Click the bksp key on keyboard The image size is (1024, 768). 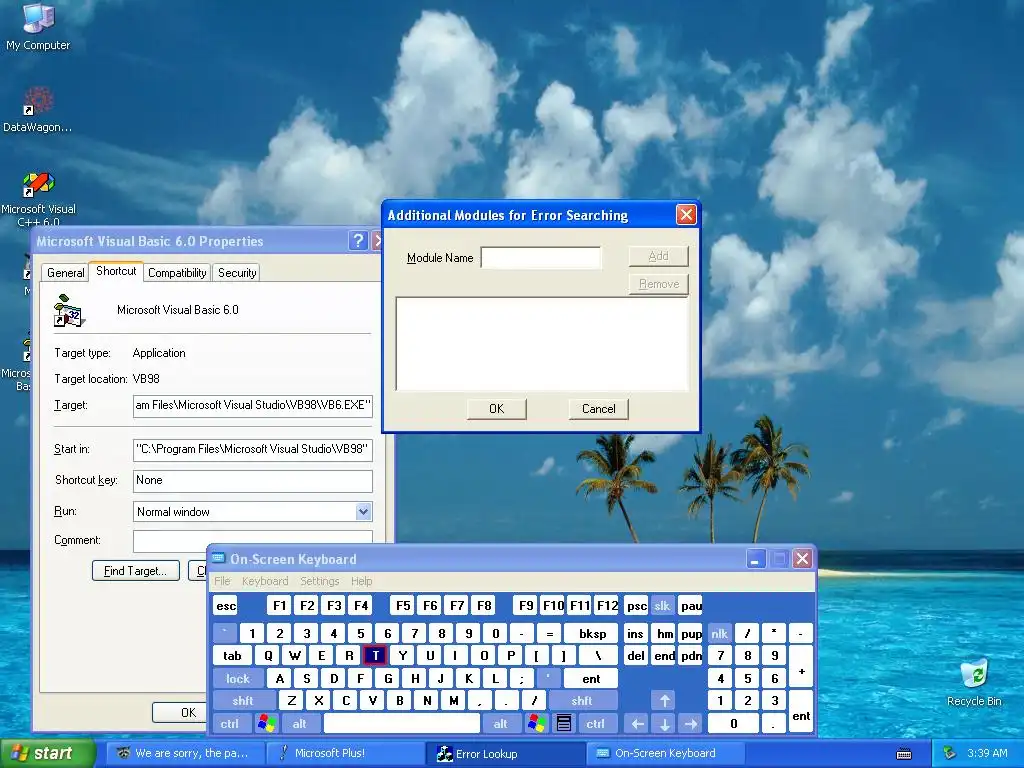(x=592, y=633)
